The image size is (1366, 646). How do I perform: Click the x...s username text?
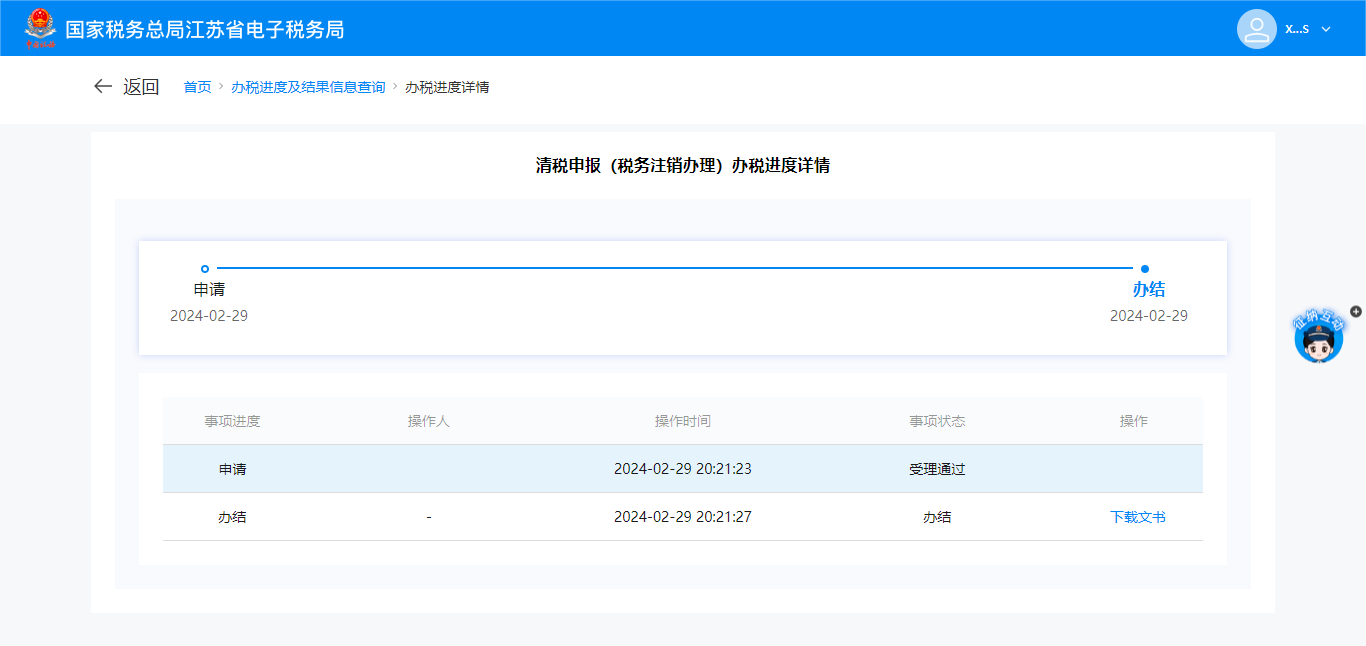(1297, 29)
